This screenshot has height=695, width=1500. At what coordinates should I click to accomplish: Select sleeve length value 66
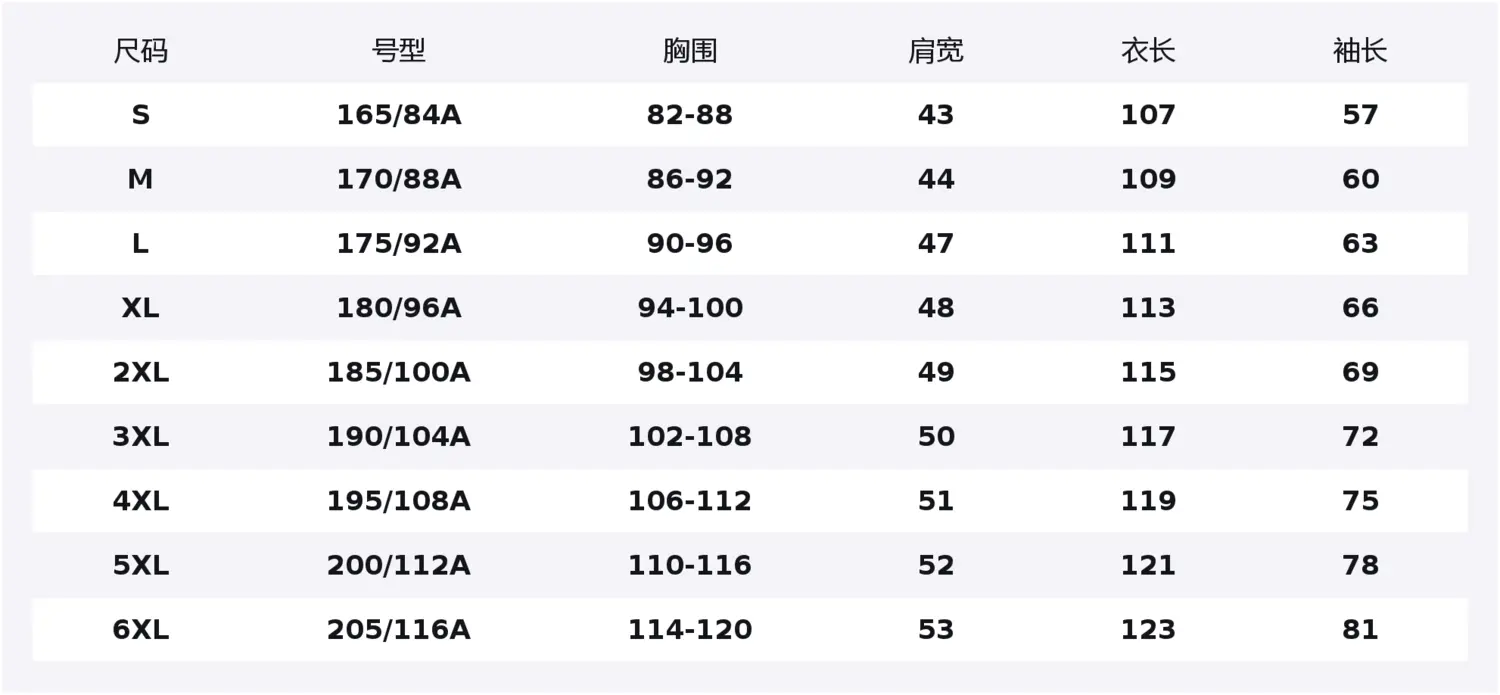click(1360, 308)
